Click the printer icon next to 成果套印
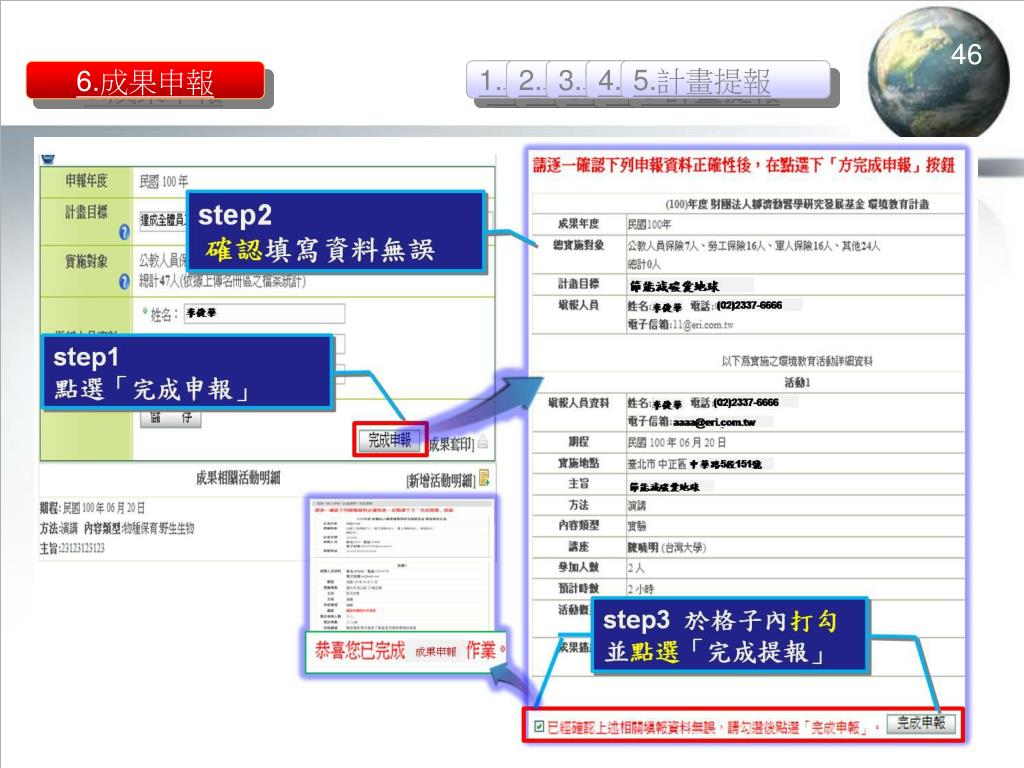 [x=482, y=442]
